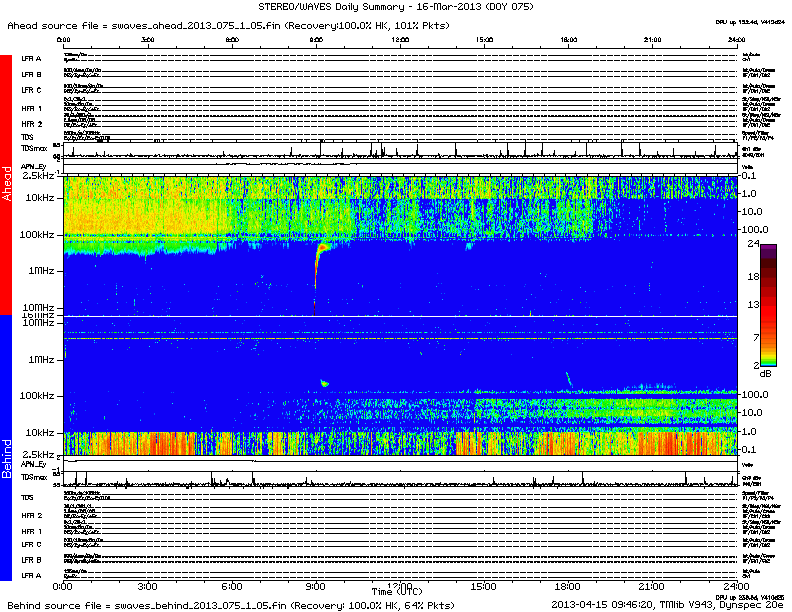Image resolution: width=792 pixels, height=612 pixels.
Task: Select the LFR A row label in Ahead panel
Action: (x=31, y=60)
